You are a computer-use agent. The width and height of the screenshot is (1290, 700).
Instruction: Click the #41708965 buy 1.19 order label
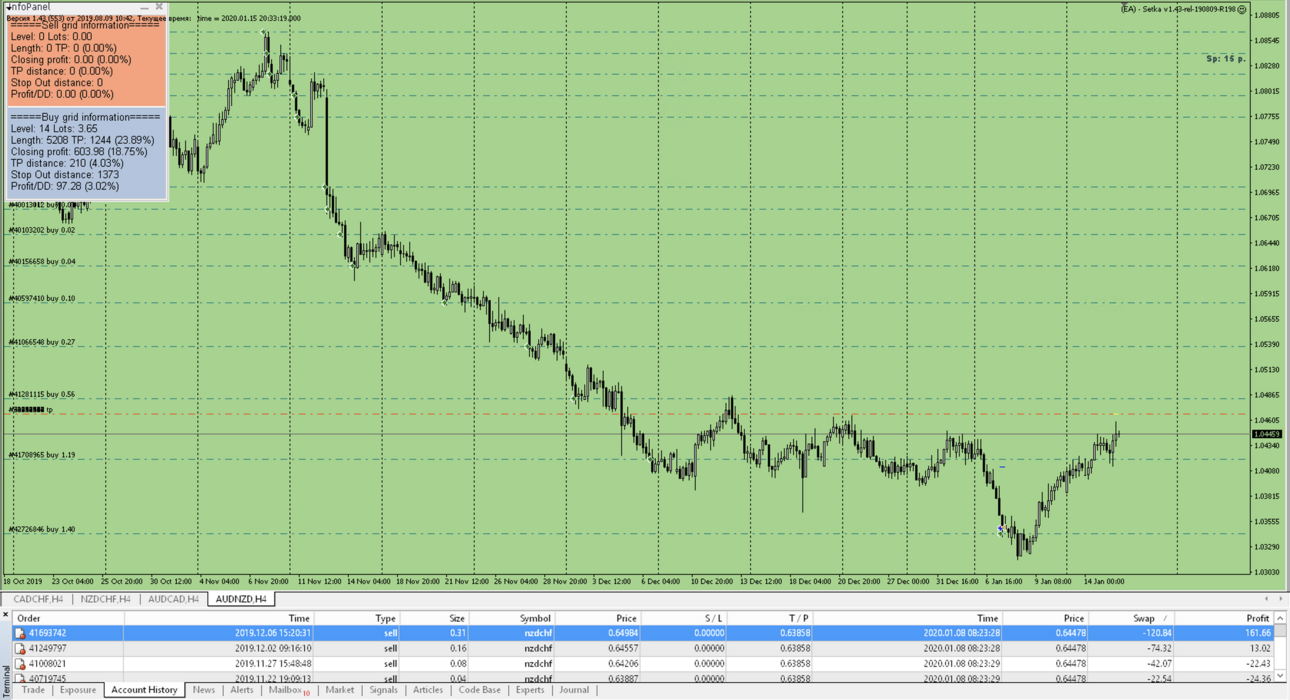tap(42, 455)
